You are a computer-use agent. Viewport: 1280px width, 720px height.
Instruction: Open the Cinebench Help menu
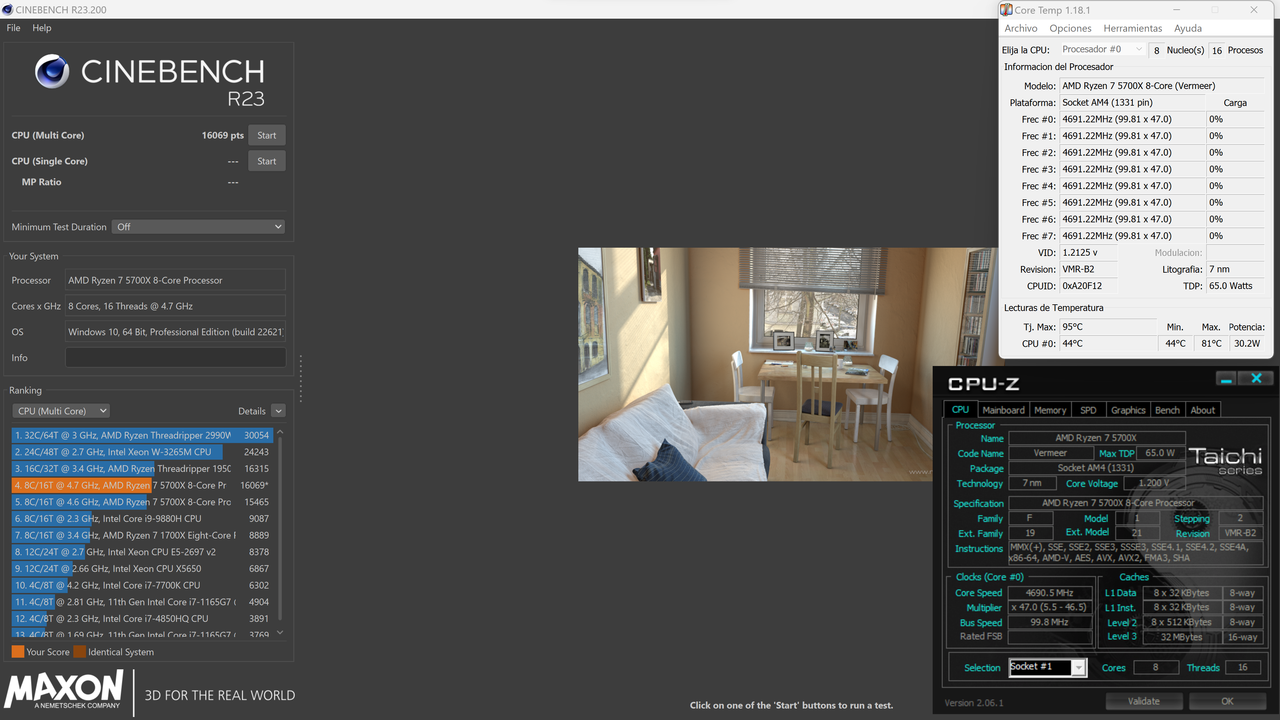pos(41,28)
